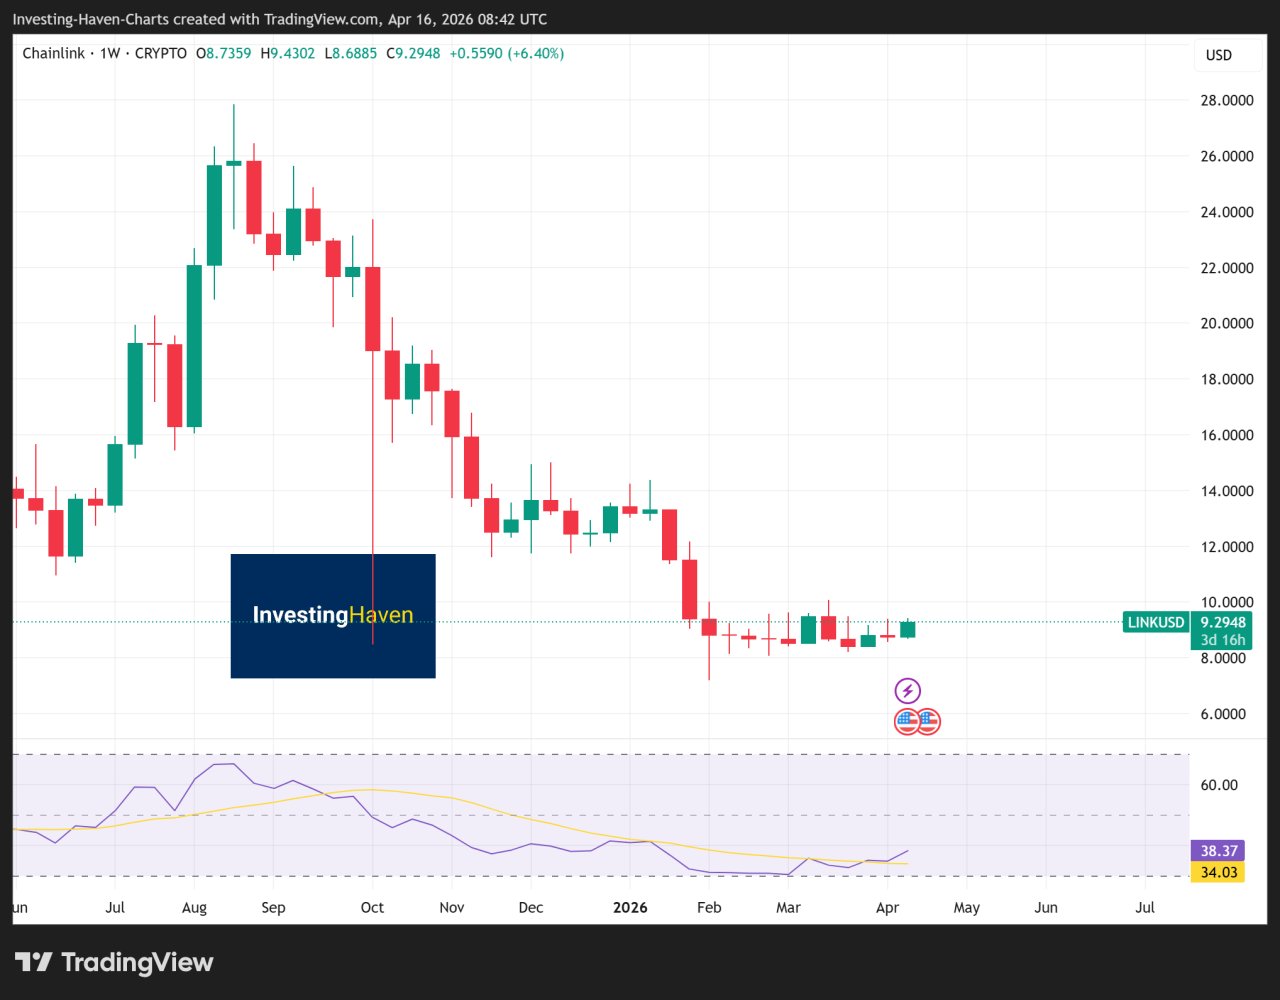The height and width of the screenshot is (1000, 1280).
Task: Click the Jul label just before Aug
Action: (115, 908)
